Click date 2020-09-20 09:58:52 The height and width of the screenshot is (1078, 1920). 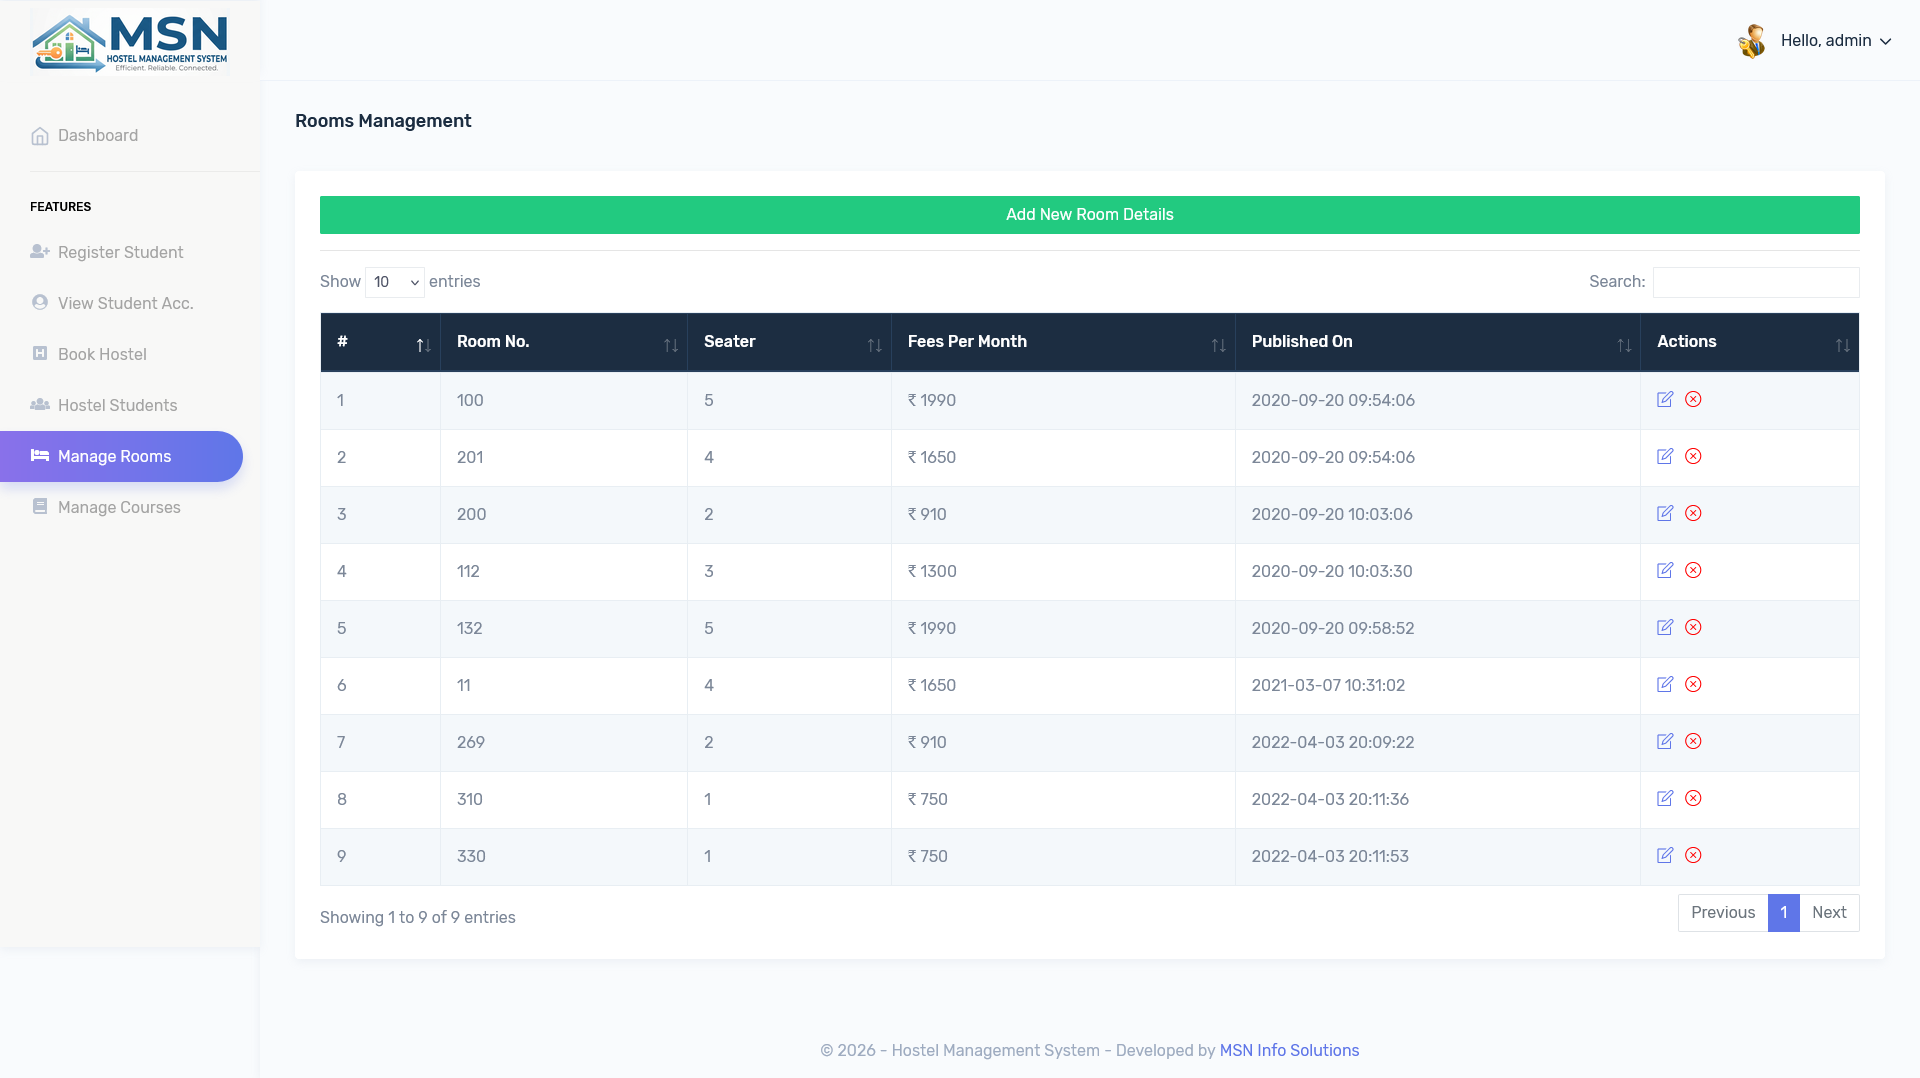pyautogui.click(x=1333, y=629)
